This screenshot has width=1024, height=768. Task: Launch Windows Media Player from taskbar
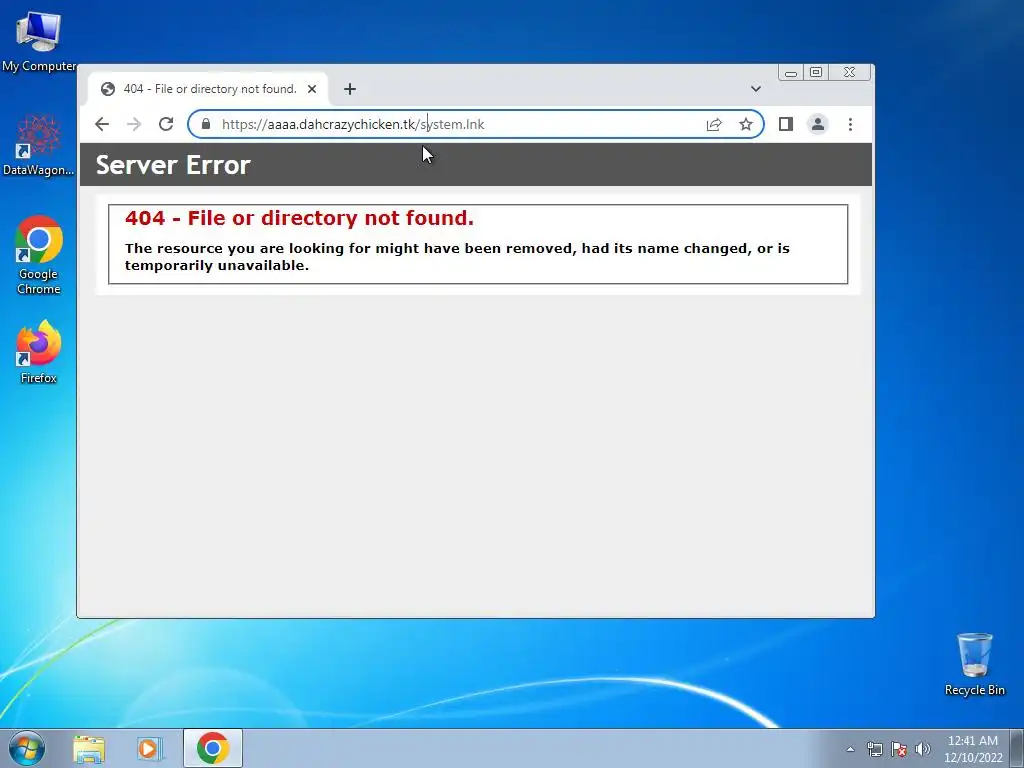pos(150,748)
